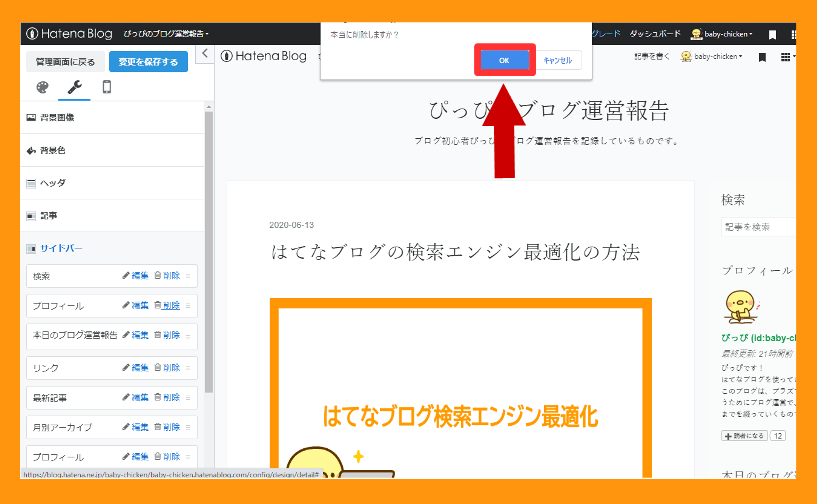Expand the ヘッダ section

pos(112,183)
